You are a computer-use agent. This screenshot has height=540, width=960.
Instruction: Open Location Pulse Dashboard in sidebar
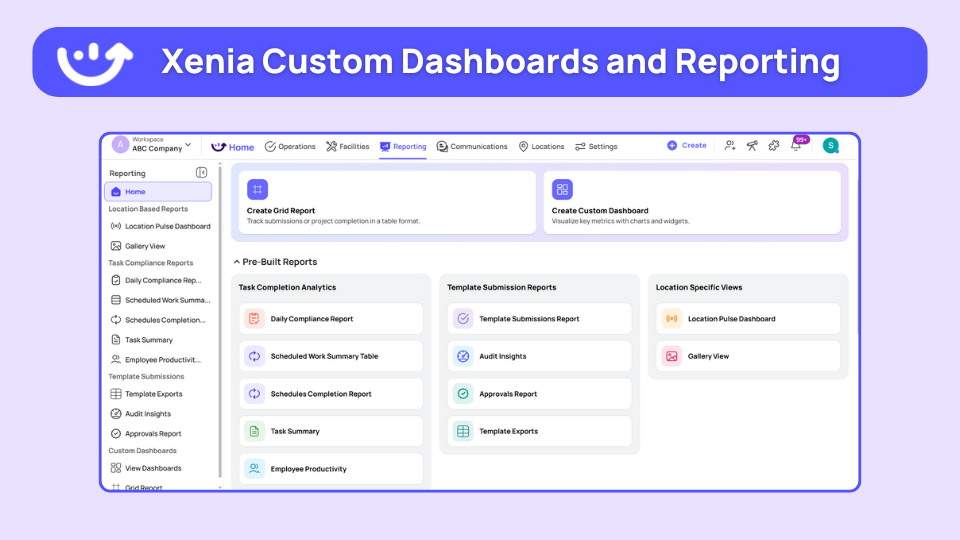coord(160,227)
